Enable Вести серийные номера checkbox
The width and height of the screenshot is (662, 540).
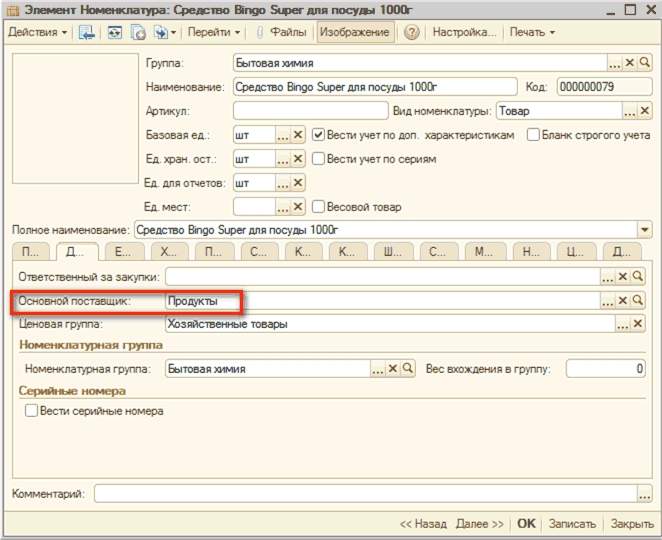[31, 411]
